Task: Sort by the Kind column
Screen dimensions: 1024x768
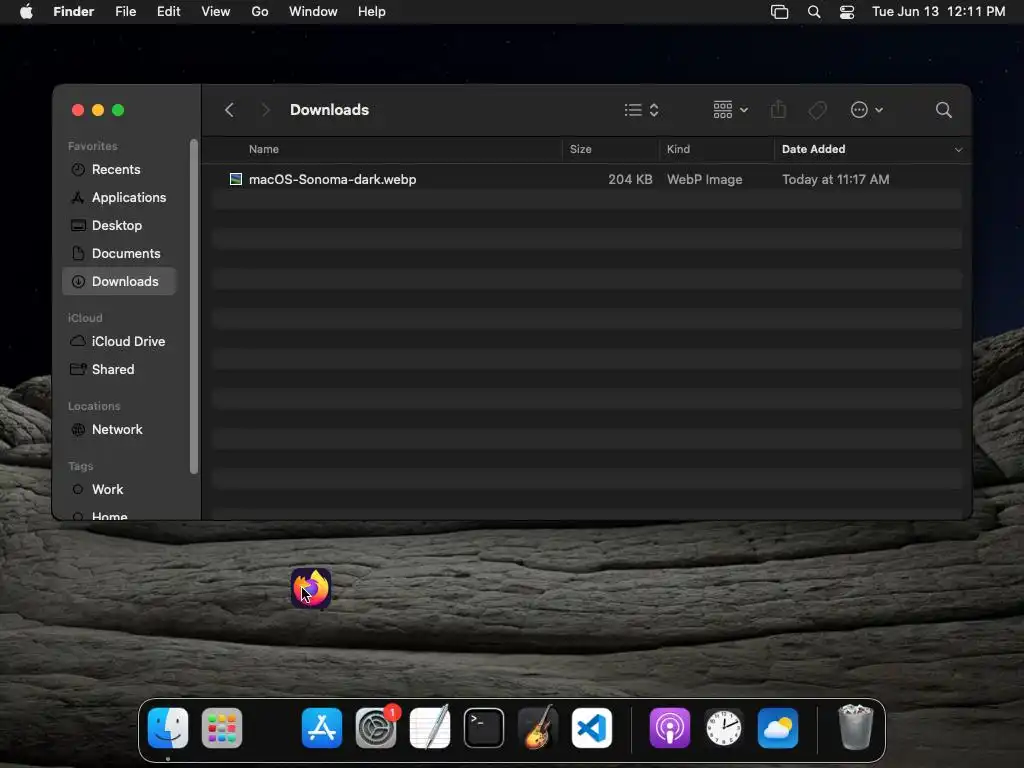Action: click(678, 149)
